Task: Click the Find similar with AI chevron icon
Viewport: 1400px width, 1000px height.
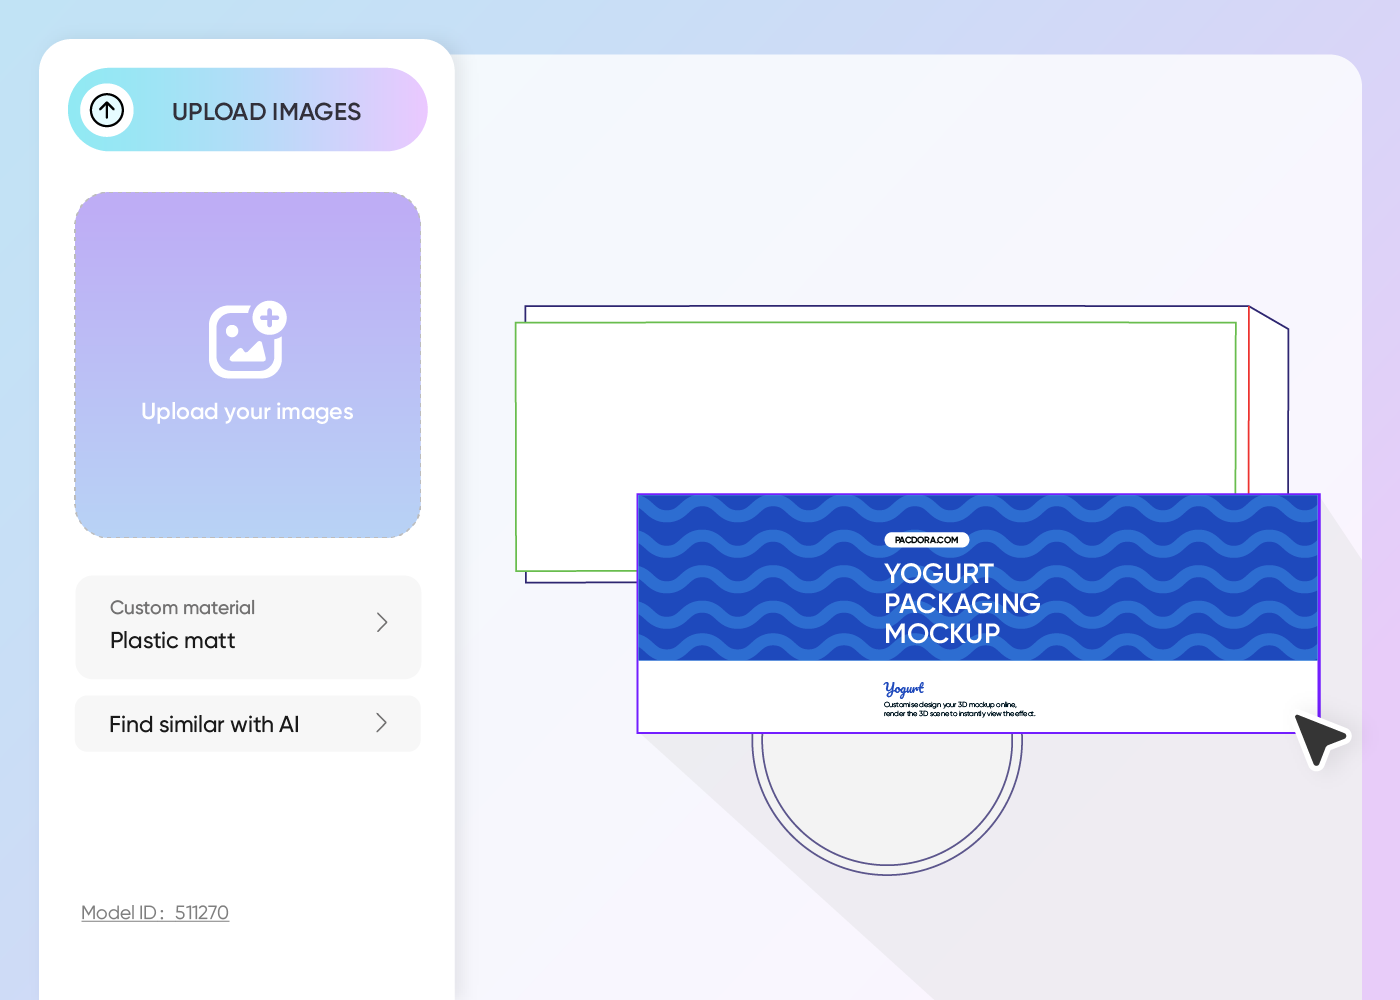Action: point(381,723)
